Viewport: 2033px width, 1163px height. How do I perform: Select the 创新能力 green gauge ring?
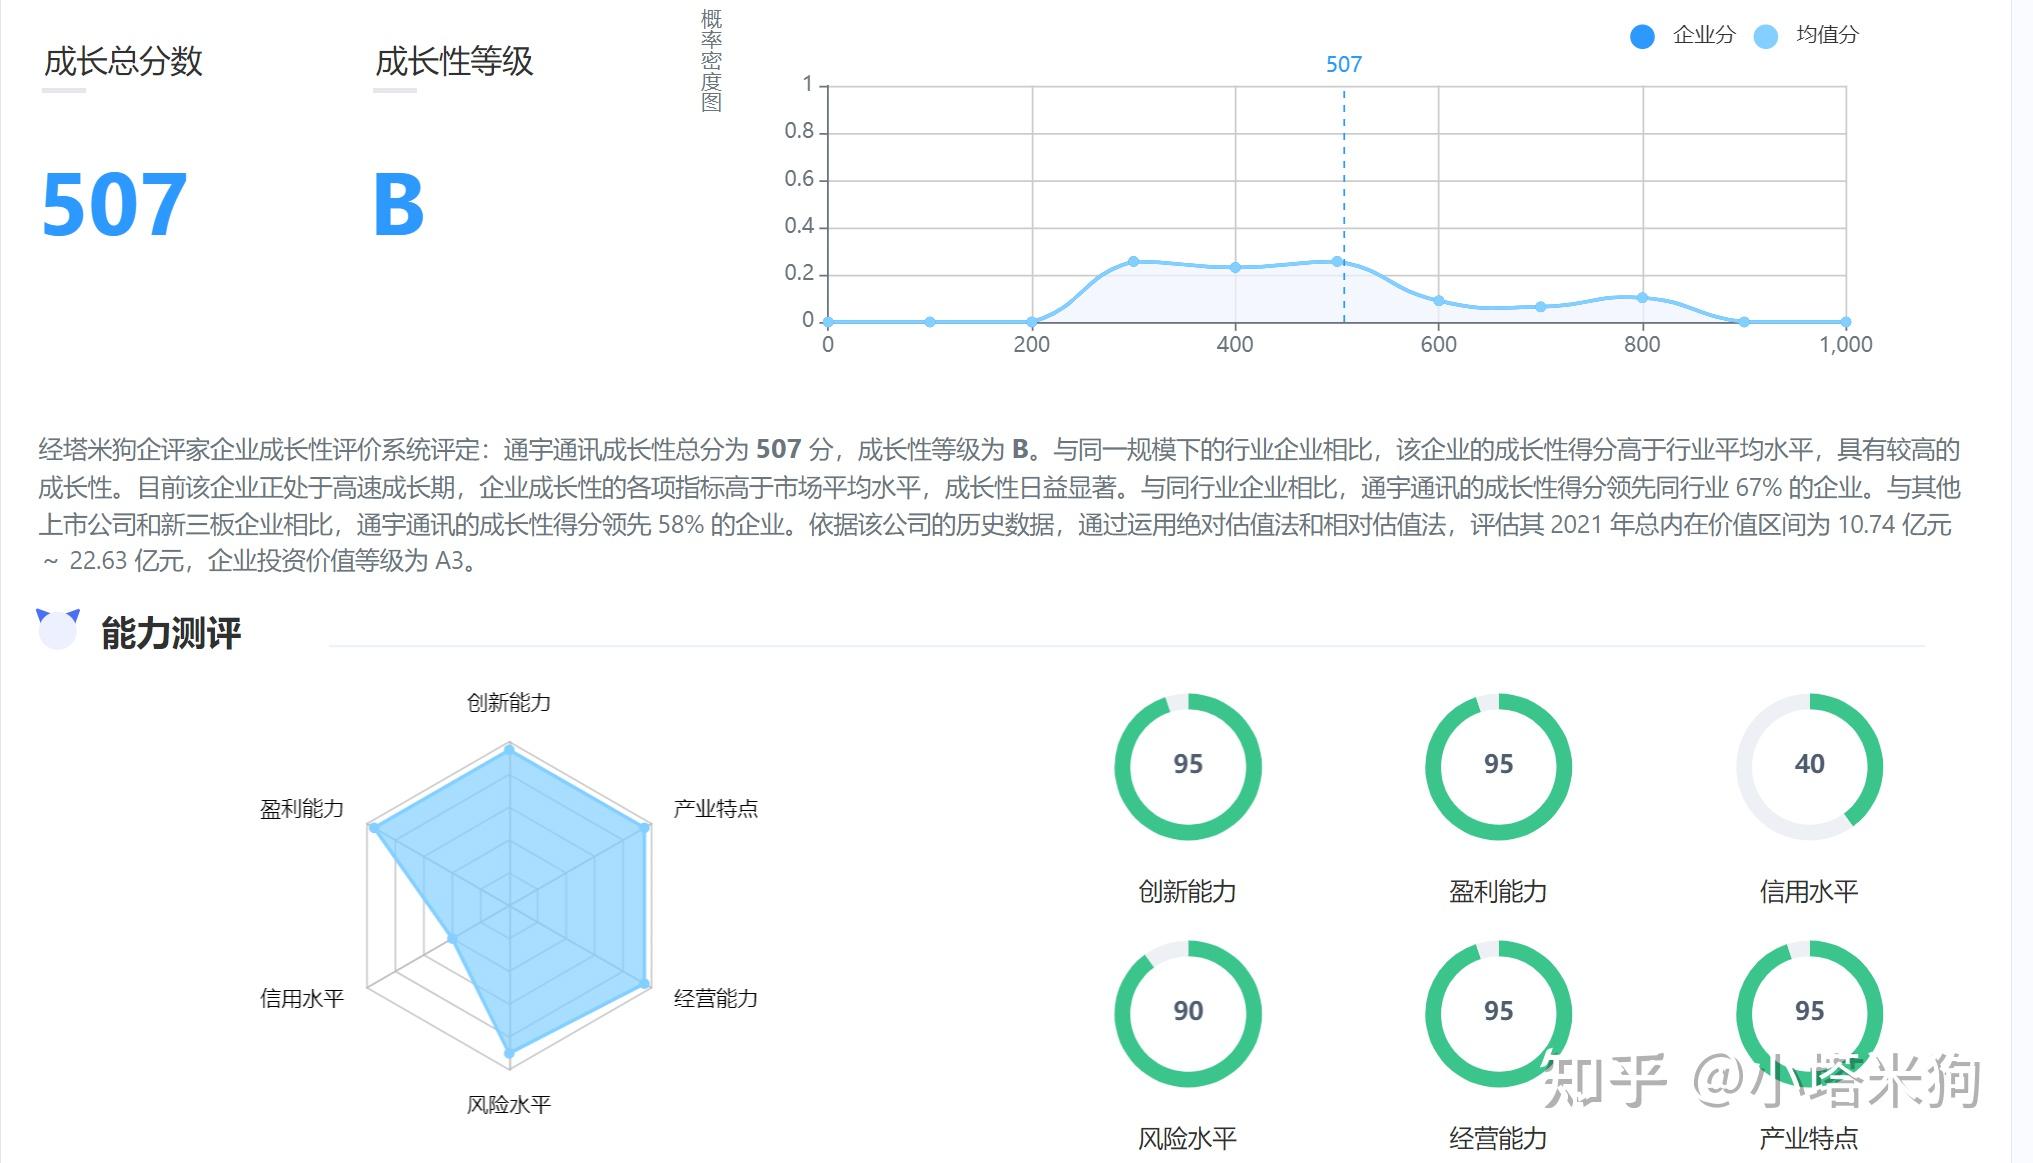[1189, 765]
